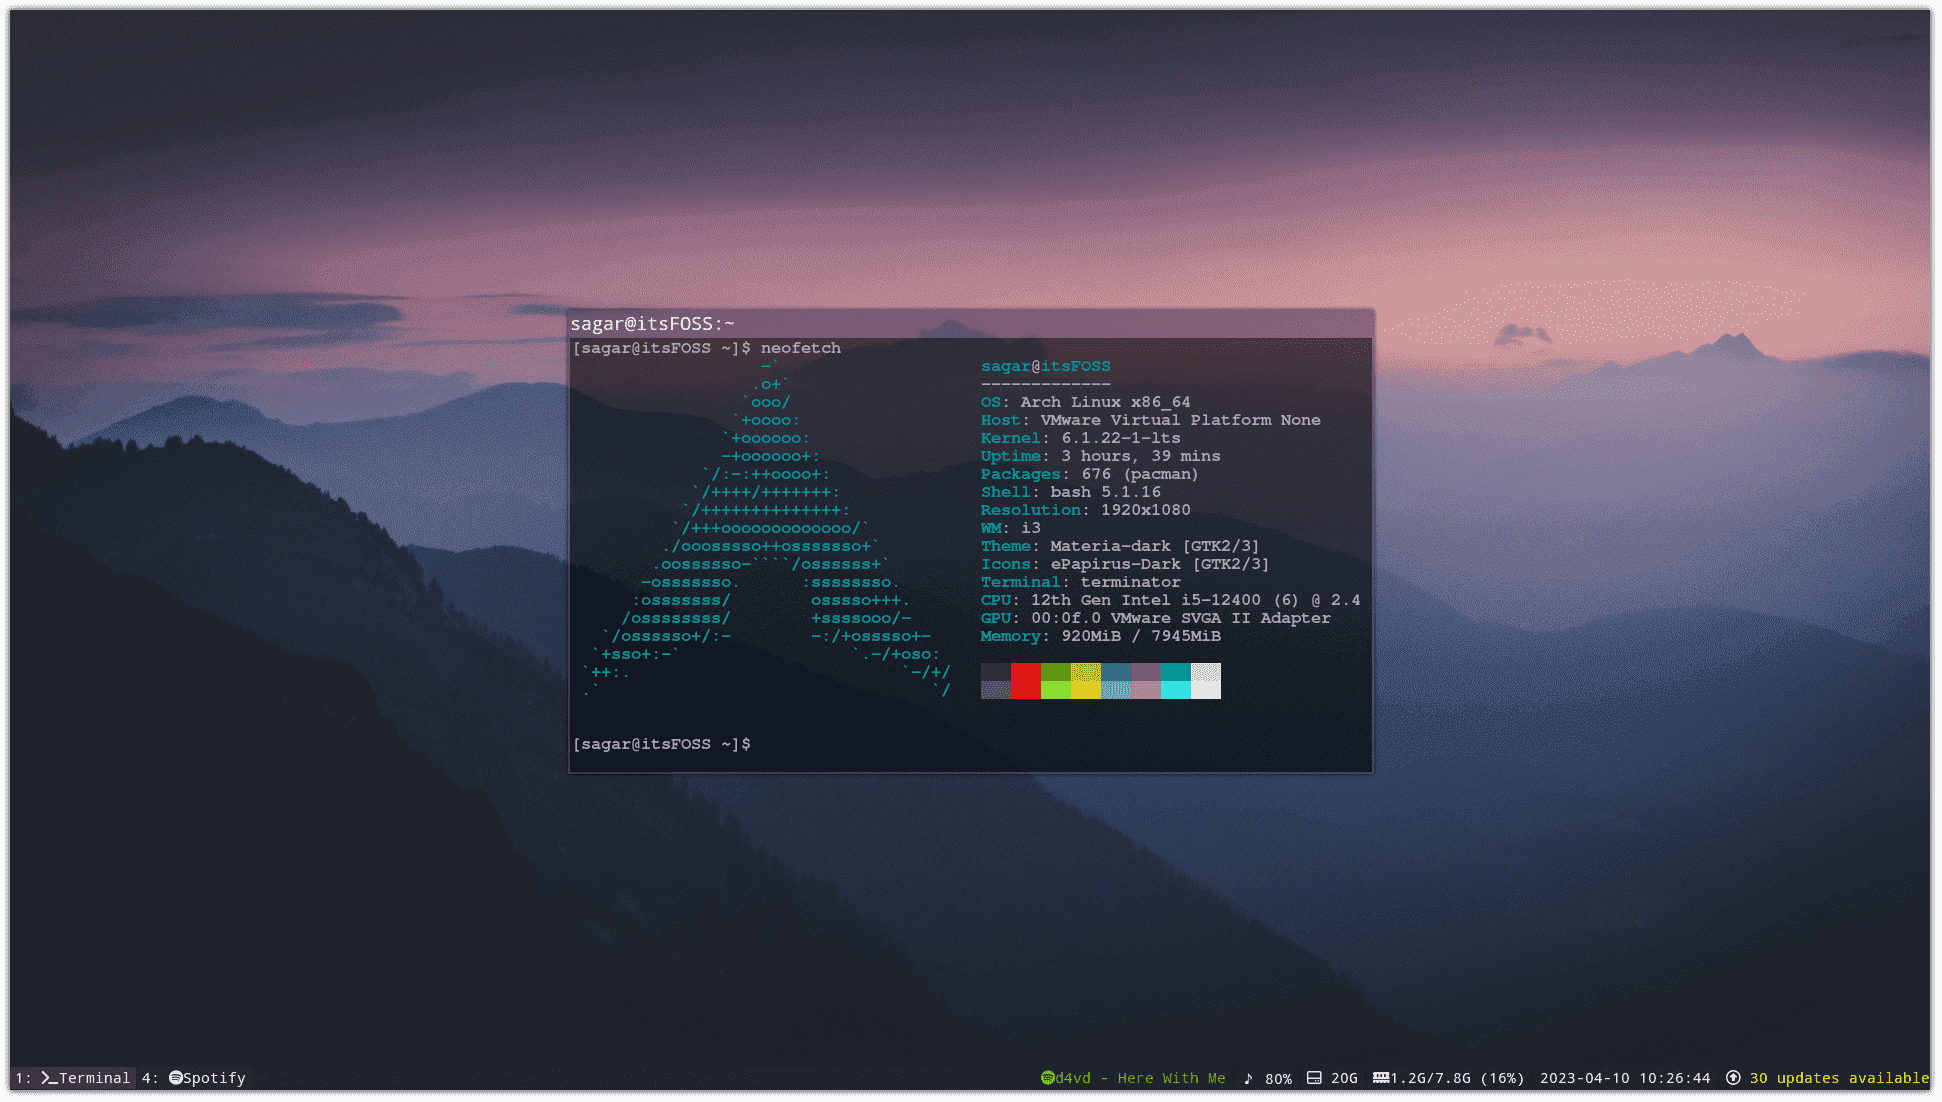Click the circular update arrow icon in status bar
Image resolution: width=1942 pixels, height=1102 pixels.
(x=1733, y=1078)
